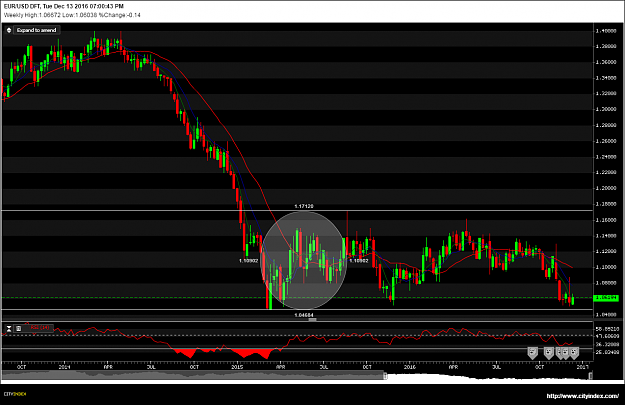Delete the RSI indicator with the trash icon
This screenshot has width=625, height=405.
[18, 328]
